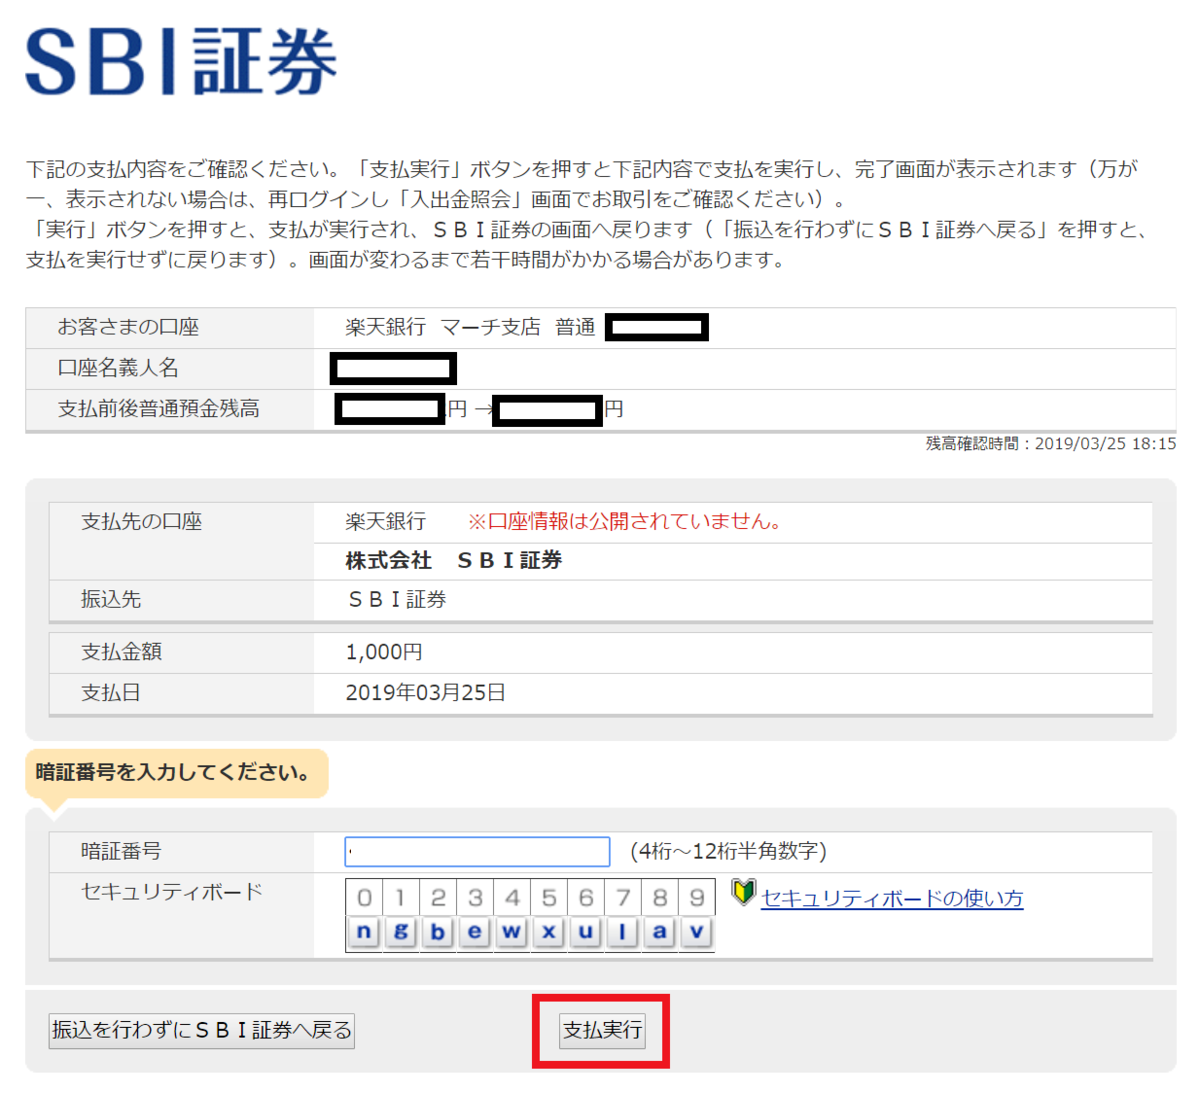Viewport: 1200px width, 1093px height.
Task: Click security board key 'b'
Action: (x=438, y=932)
